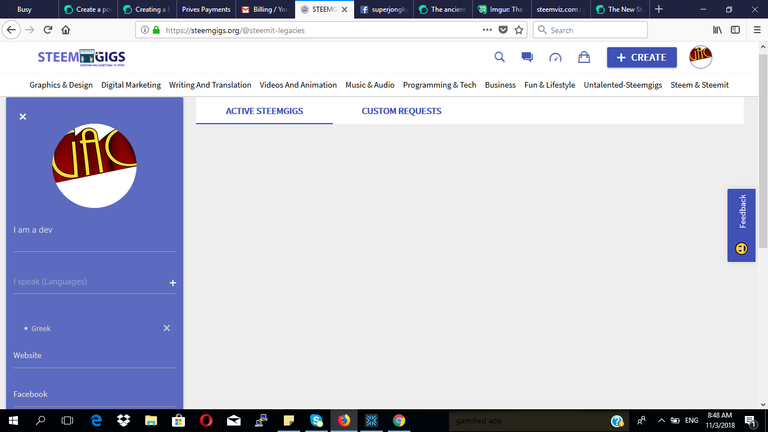Remove the Greek language entry
The width and height of the screenshot is (768, 432).
(x=167, y=328)
